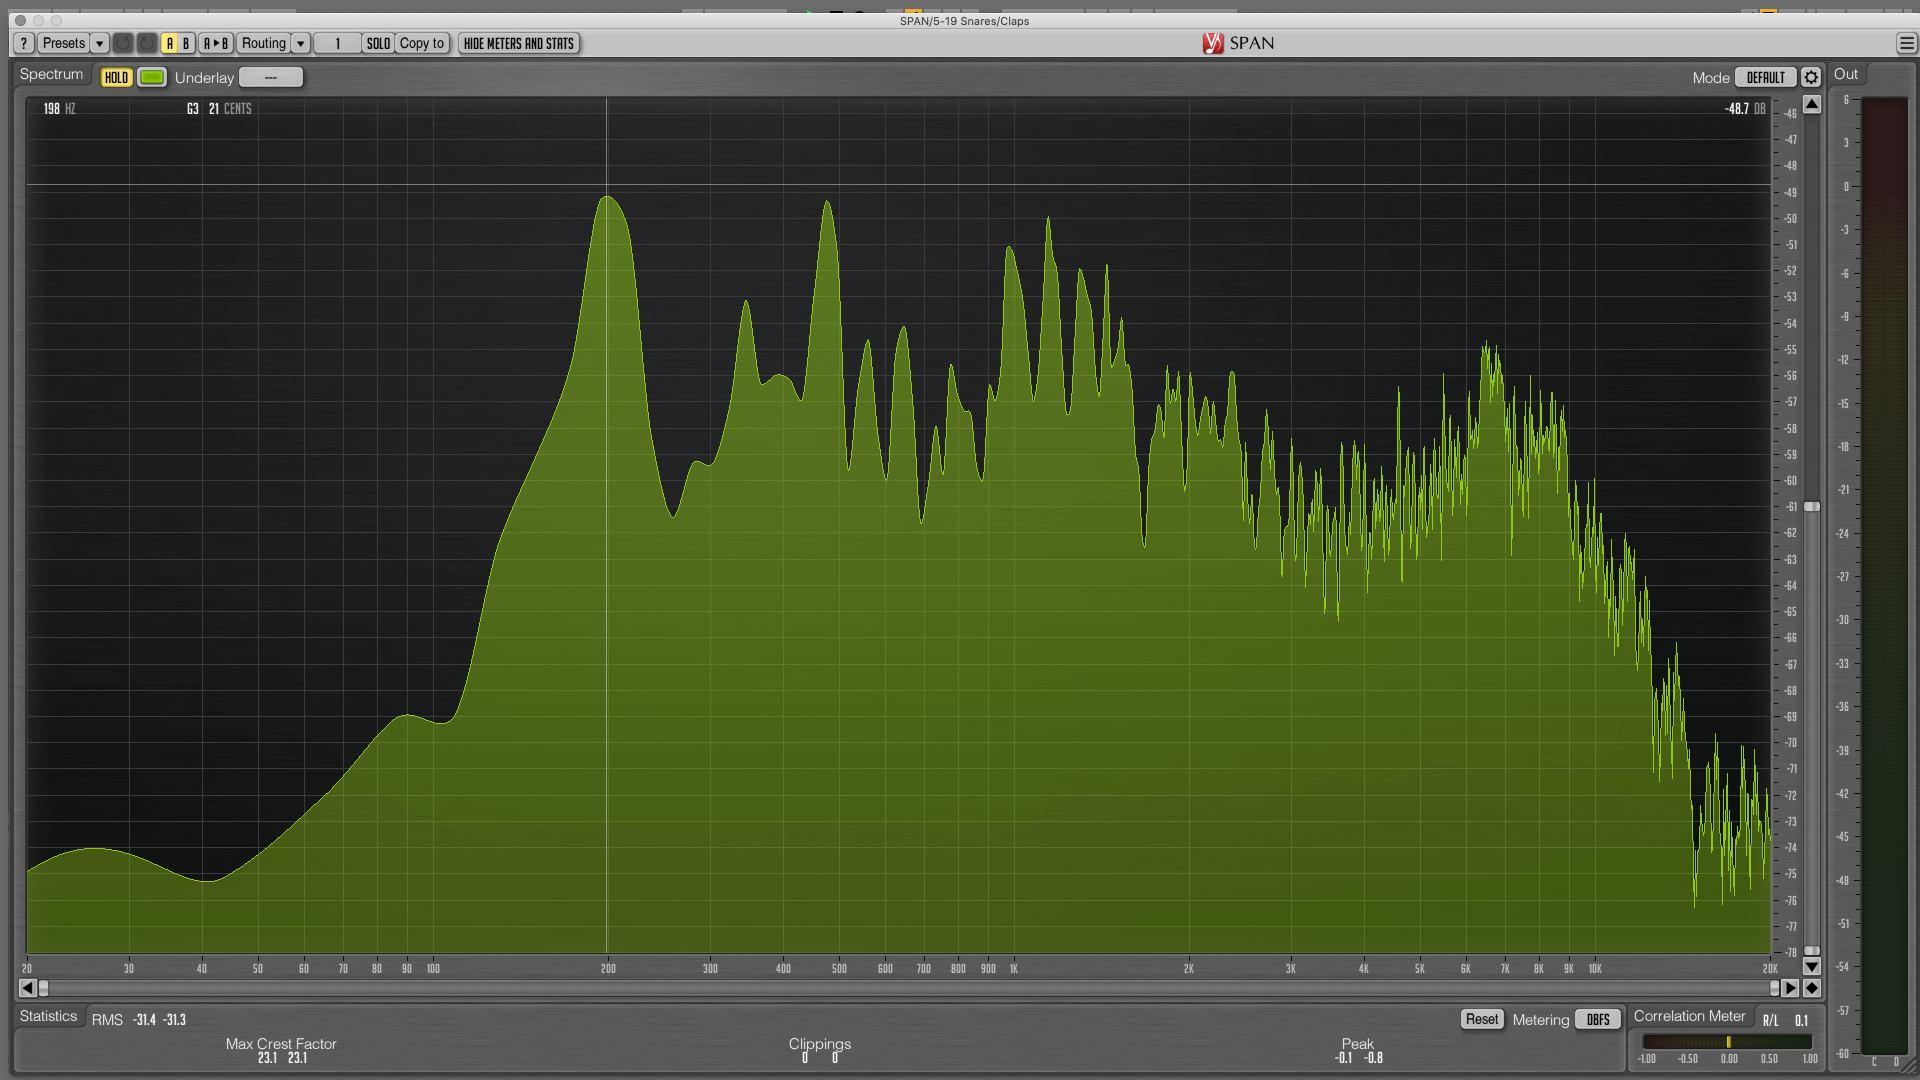Click the vertical range scroll-down arrow
Screen dimensions: 1920x1080
click(1812, 967)
